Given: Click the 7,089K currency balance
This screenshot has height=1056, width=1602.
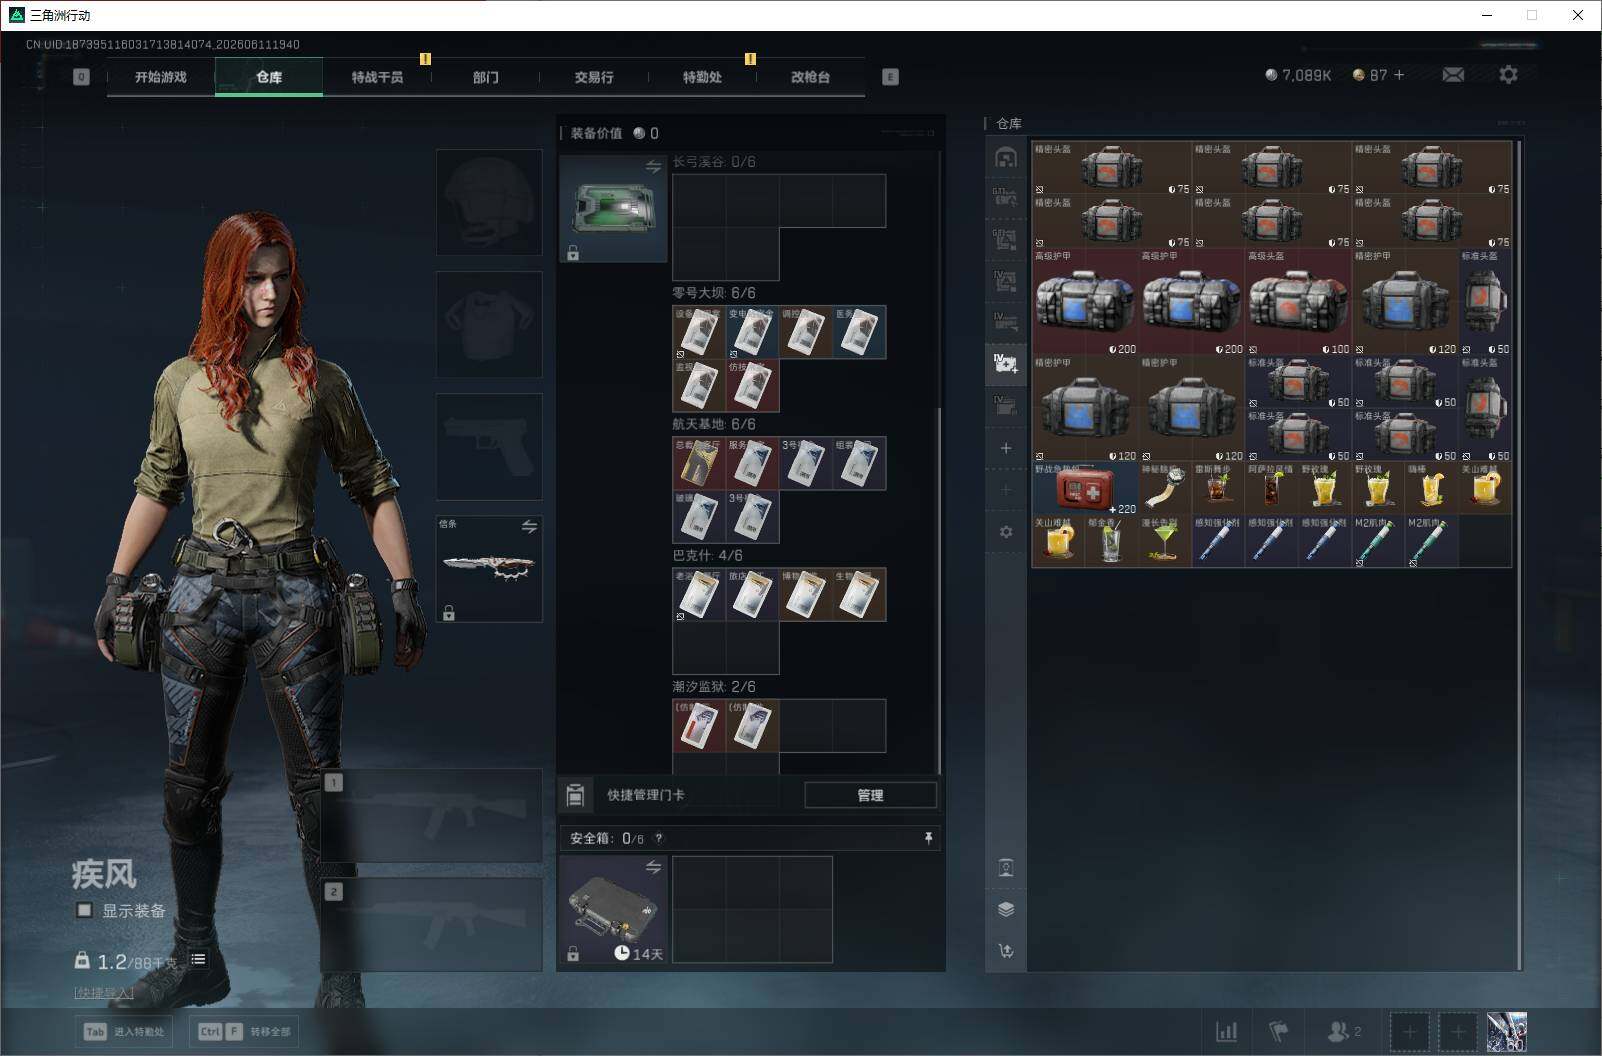Looking at the screenshot, I should 1298,75.
